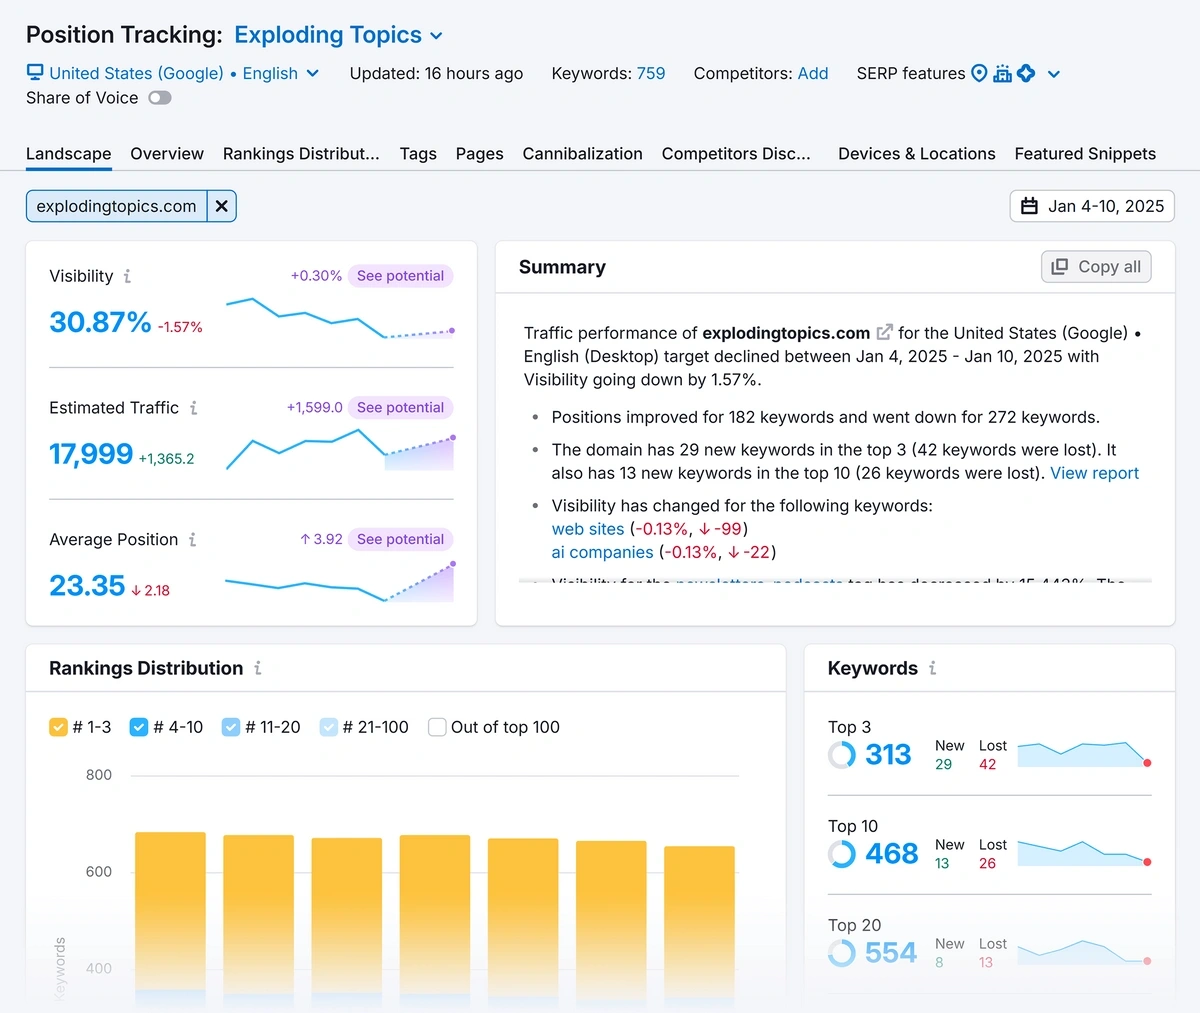This screenshot has height=1013, width=1200.
Task: Open external link icon after explodingtopics.com
Action: click(884, 332)
